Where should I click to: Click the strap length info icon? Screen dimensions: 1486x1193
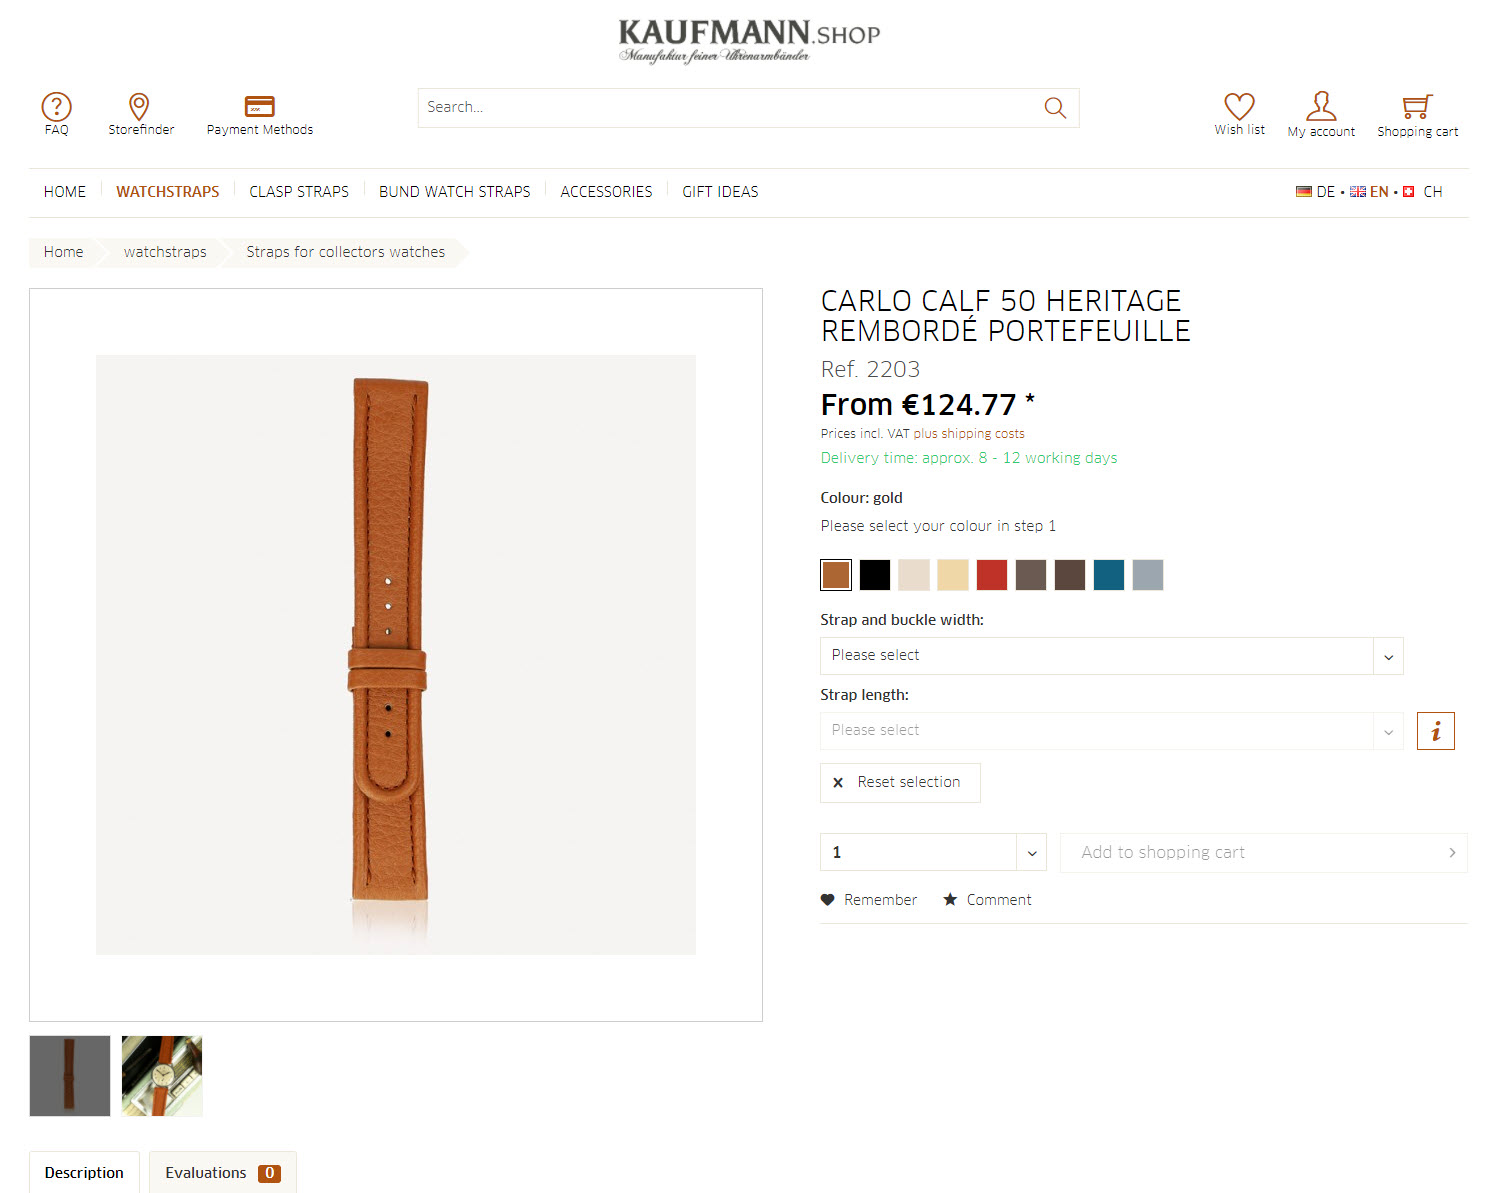[1435, 731]
